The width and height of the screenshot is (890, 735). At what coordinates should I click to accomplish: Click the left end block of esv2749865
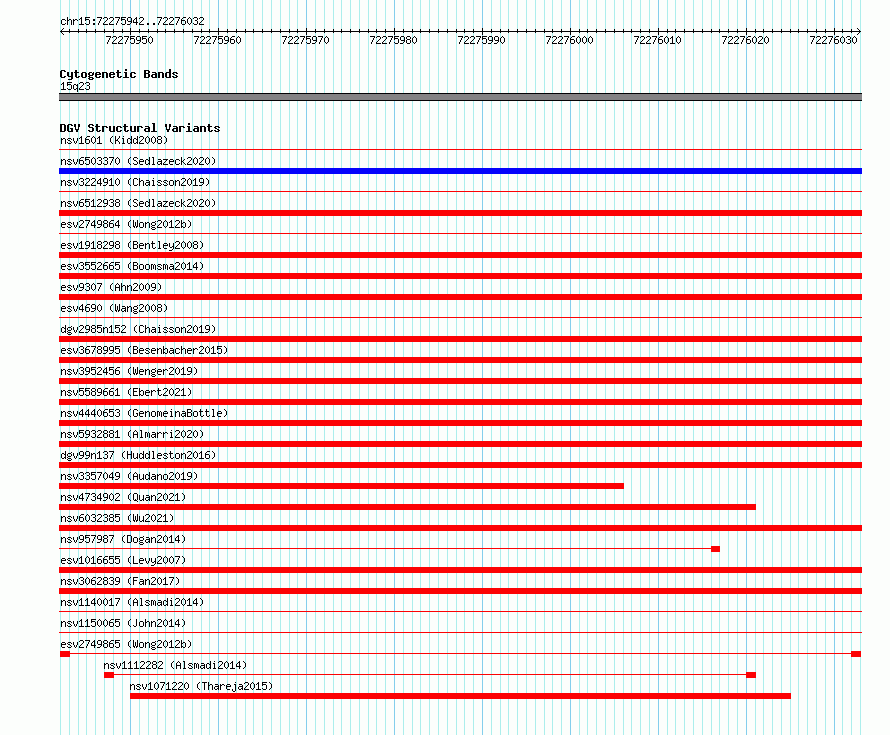click(x=65, y=654)
